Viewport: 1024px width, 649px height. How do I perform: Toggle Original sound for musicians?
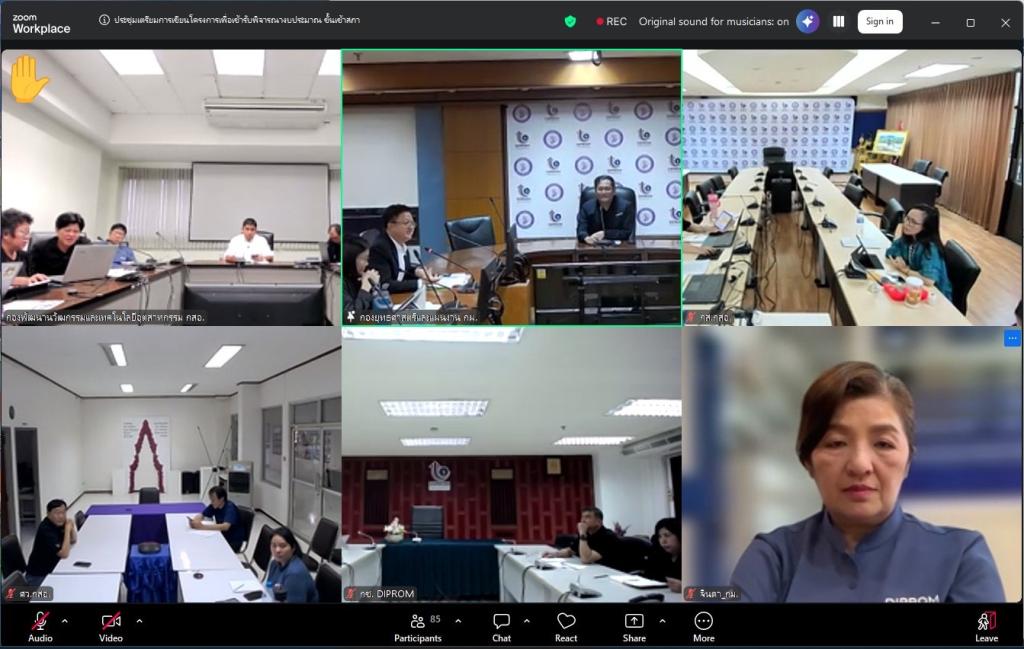(713, 22)
